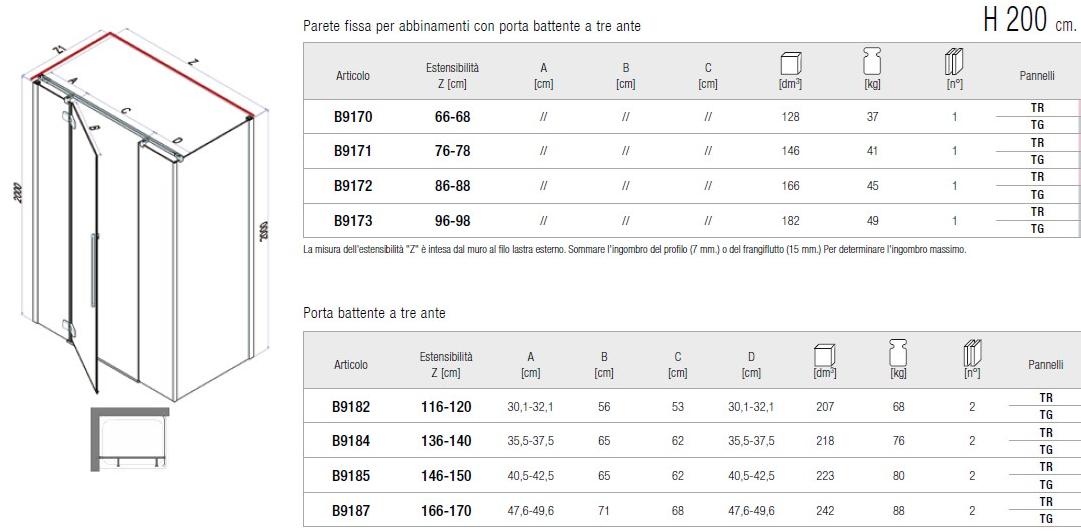Choose the TG panel option for B9172

coord(1037,194)
